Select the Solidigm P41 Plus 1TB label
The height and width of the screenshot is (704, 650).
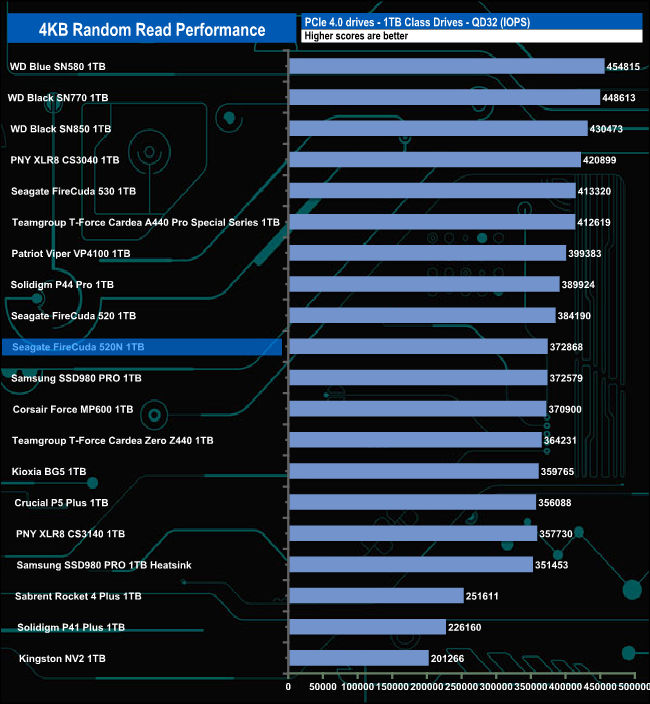click(x=71, y=627)
